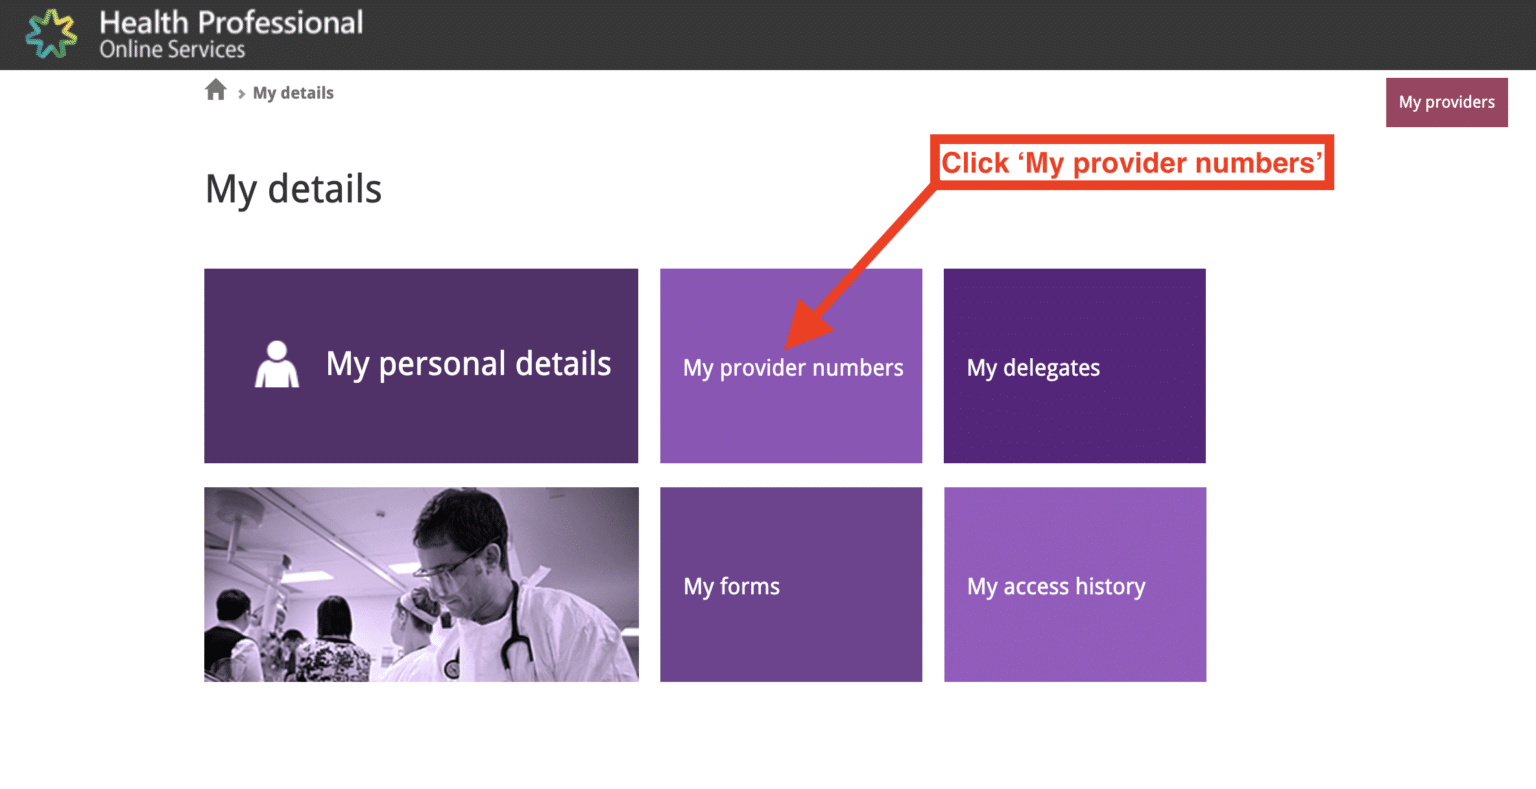1536x789 pixels.
Task: Click the red instruction banner annotation
Action: (1131, 162)
